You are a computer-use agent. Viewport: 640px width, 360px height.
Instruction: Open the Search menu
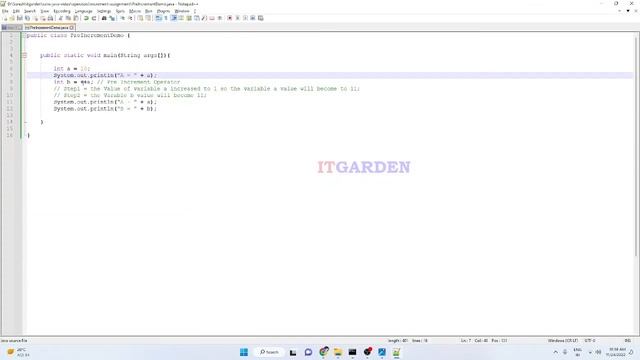pos(30,11)
